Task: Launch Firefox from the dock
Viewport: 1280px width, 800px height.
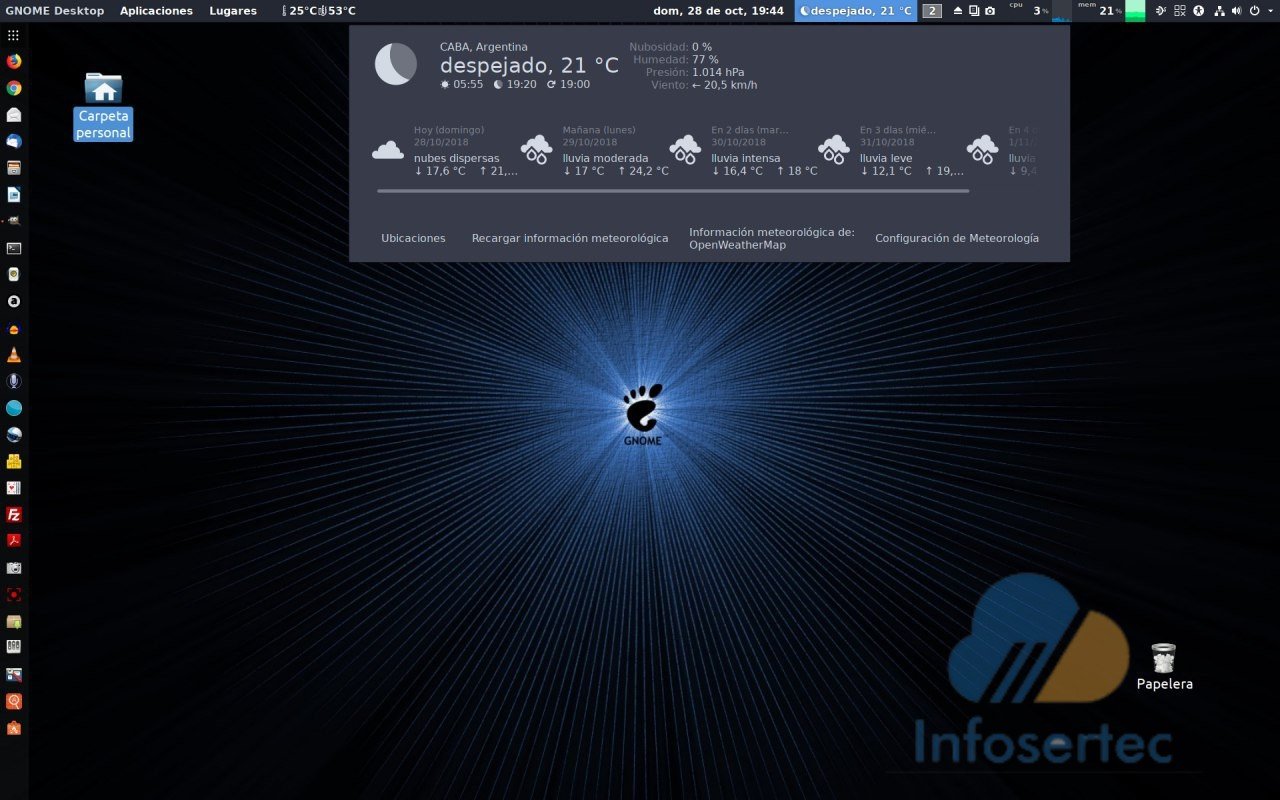Action: click(14, 61)
